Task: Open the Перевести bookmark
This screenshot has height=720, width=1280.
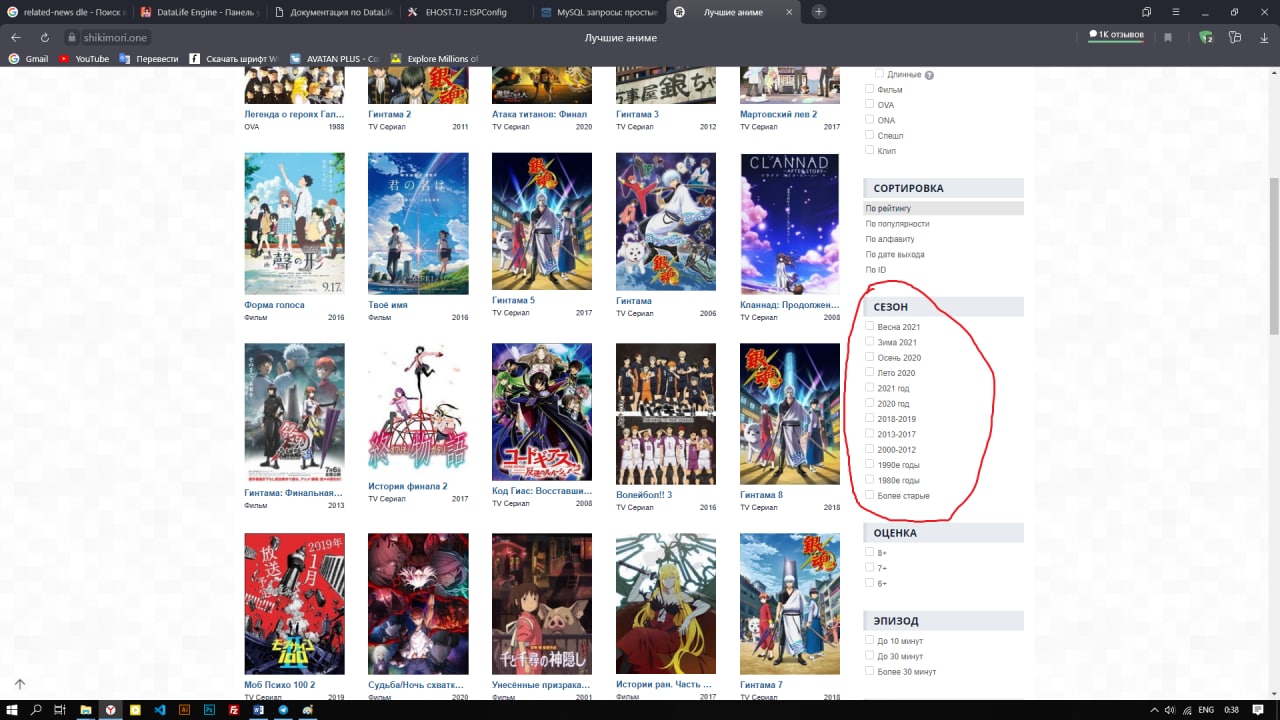Action: 148,59
